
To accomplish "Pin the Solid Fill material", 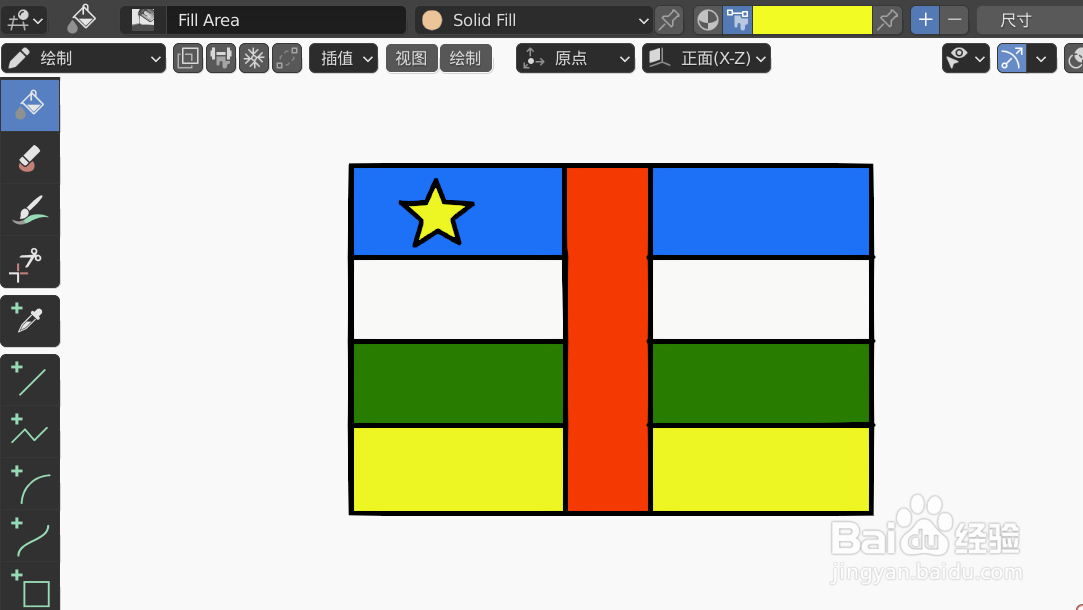I will [669, 20].
